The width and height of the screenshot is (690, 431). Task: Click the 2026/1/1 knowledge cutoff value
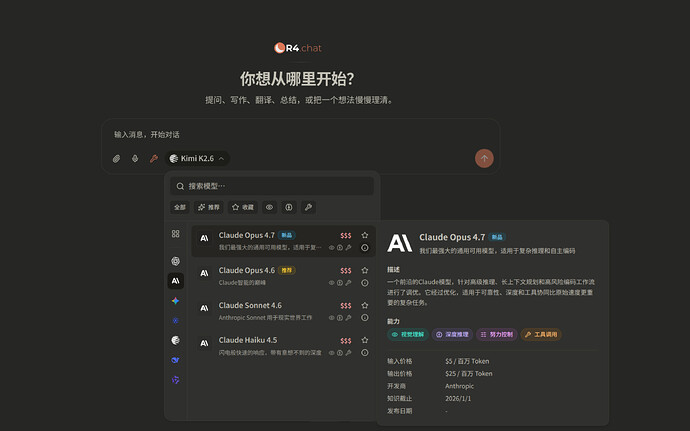(x=458, y=398)
